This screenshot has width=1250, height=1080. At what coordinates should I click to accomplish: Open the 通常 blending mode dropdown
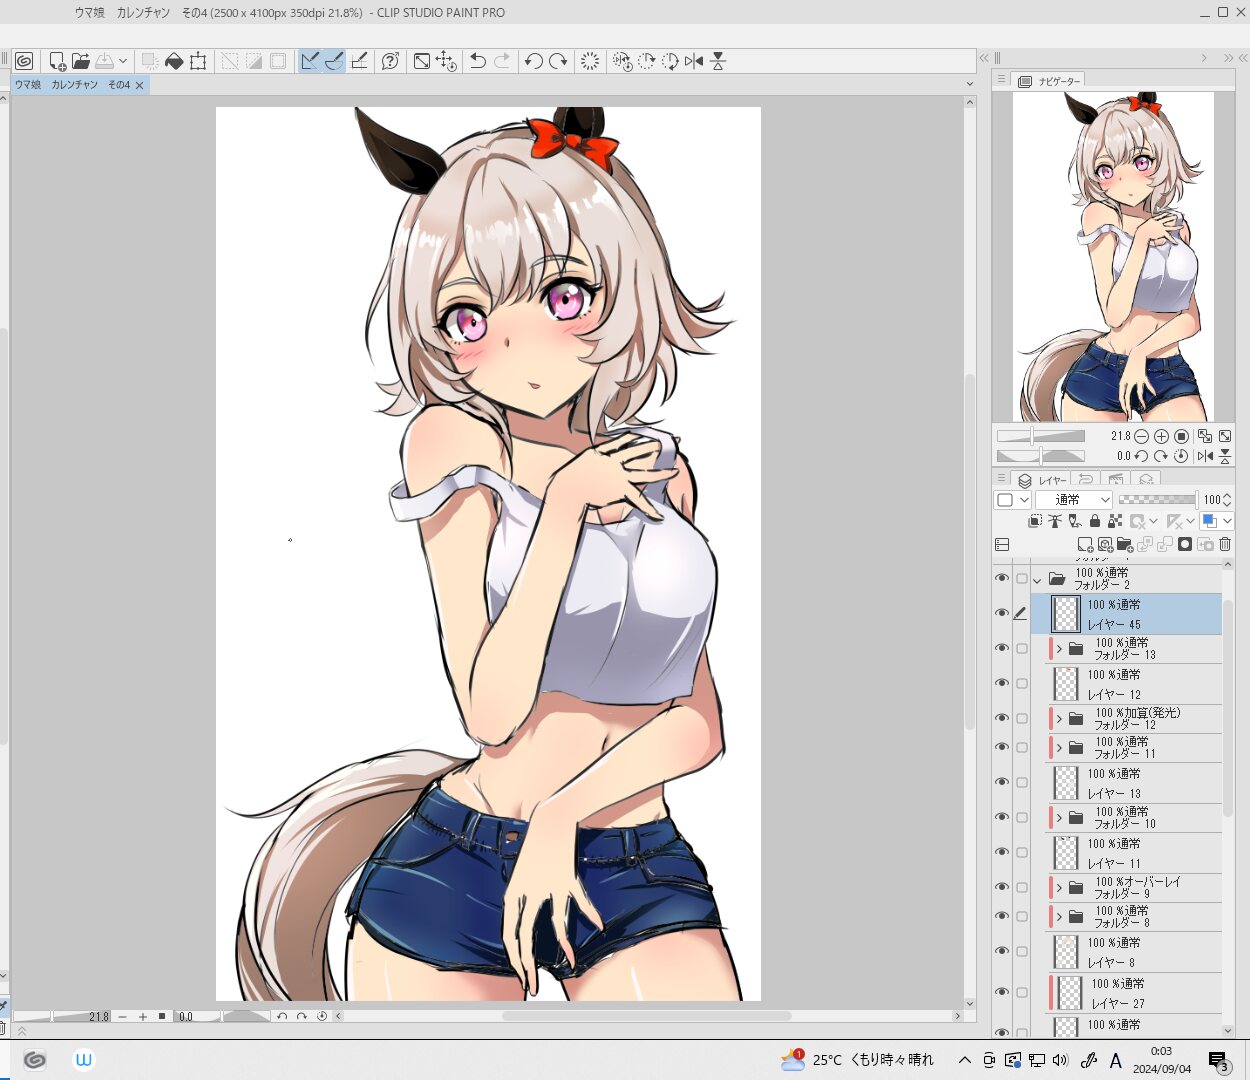1073,499
